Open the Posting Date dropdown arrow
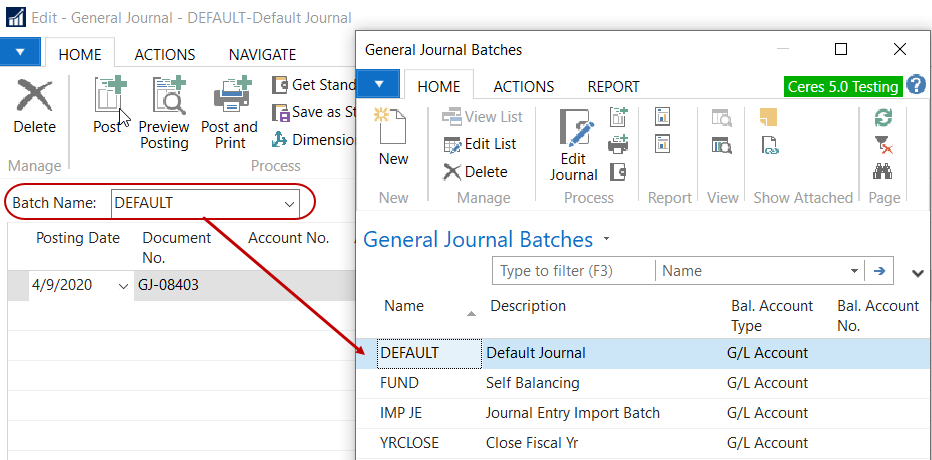This screenshot has height=460, width=932. point(123,286)
